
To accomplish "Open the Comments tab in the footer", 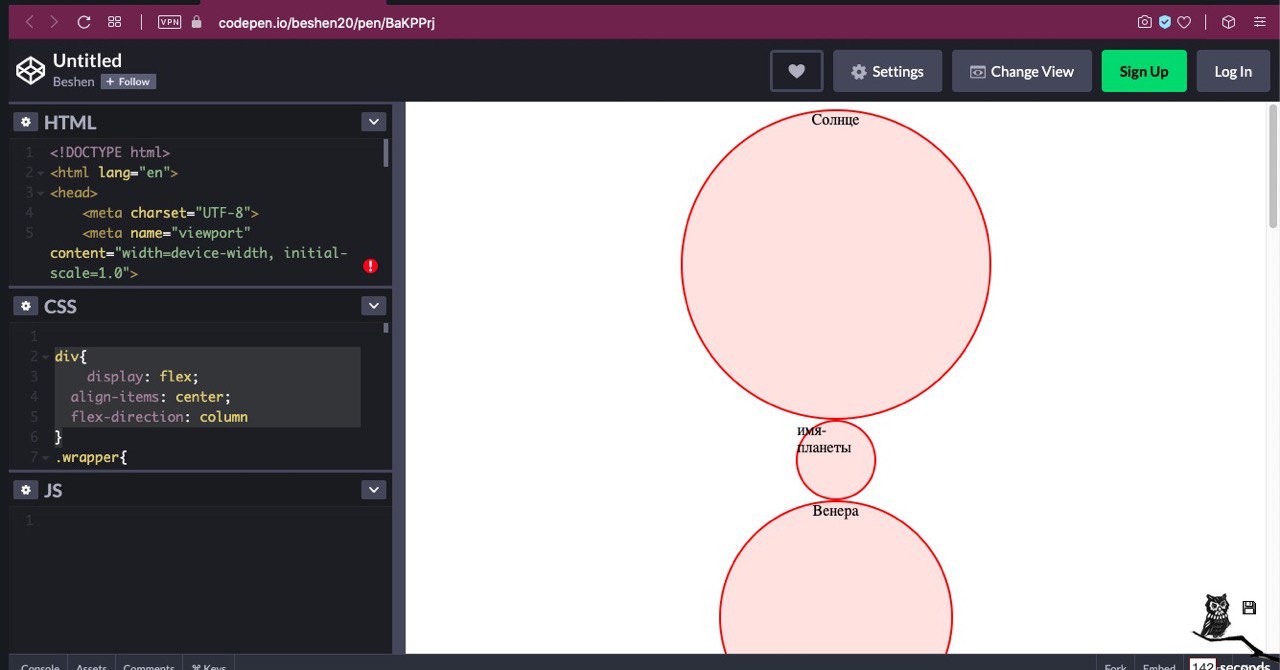I will [x=148, y=667].
